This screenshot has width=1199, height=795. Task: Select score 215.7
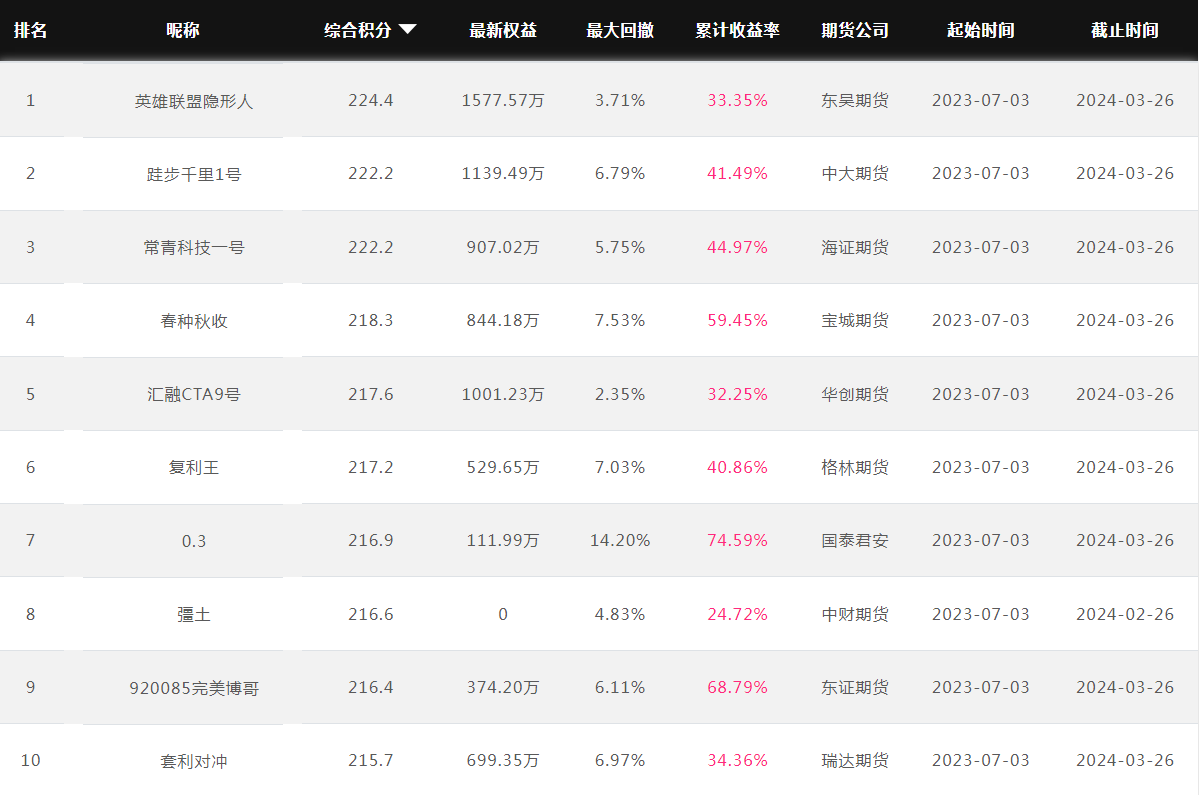371,761
